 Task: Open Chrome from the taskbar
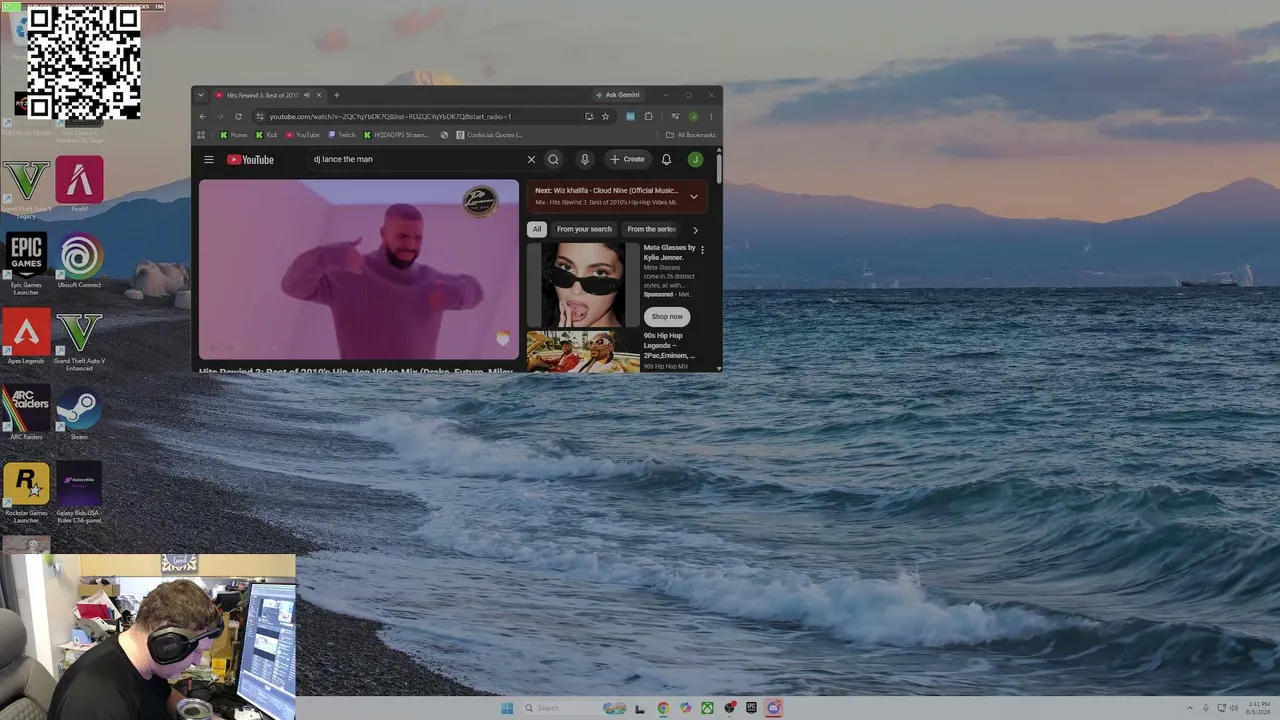click(663, 708)
